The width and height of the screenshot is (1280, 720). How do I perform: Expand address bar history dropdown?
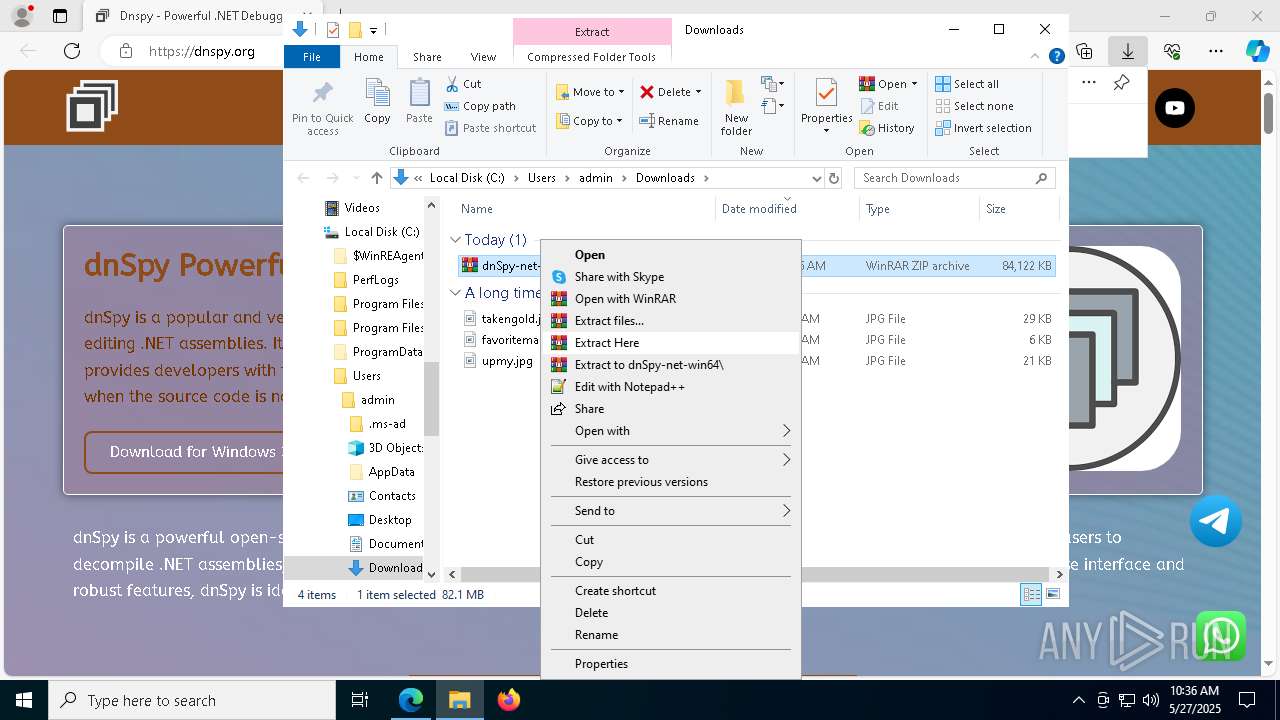point(816,178)
